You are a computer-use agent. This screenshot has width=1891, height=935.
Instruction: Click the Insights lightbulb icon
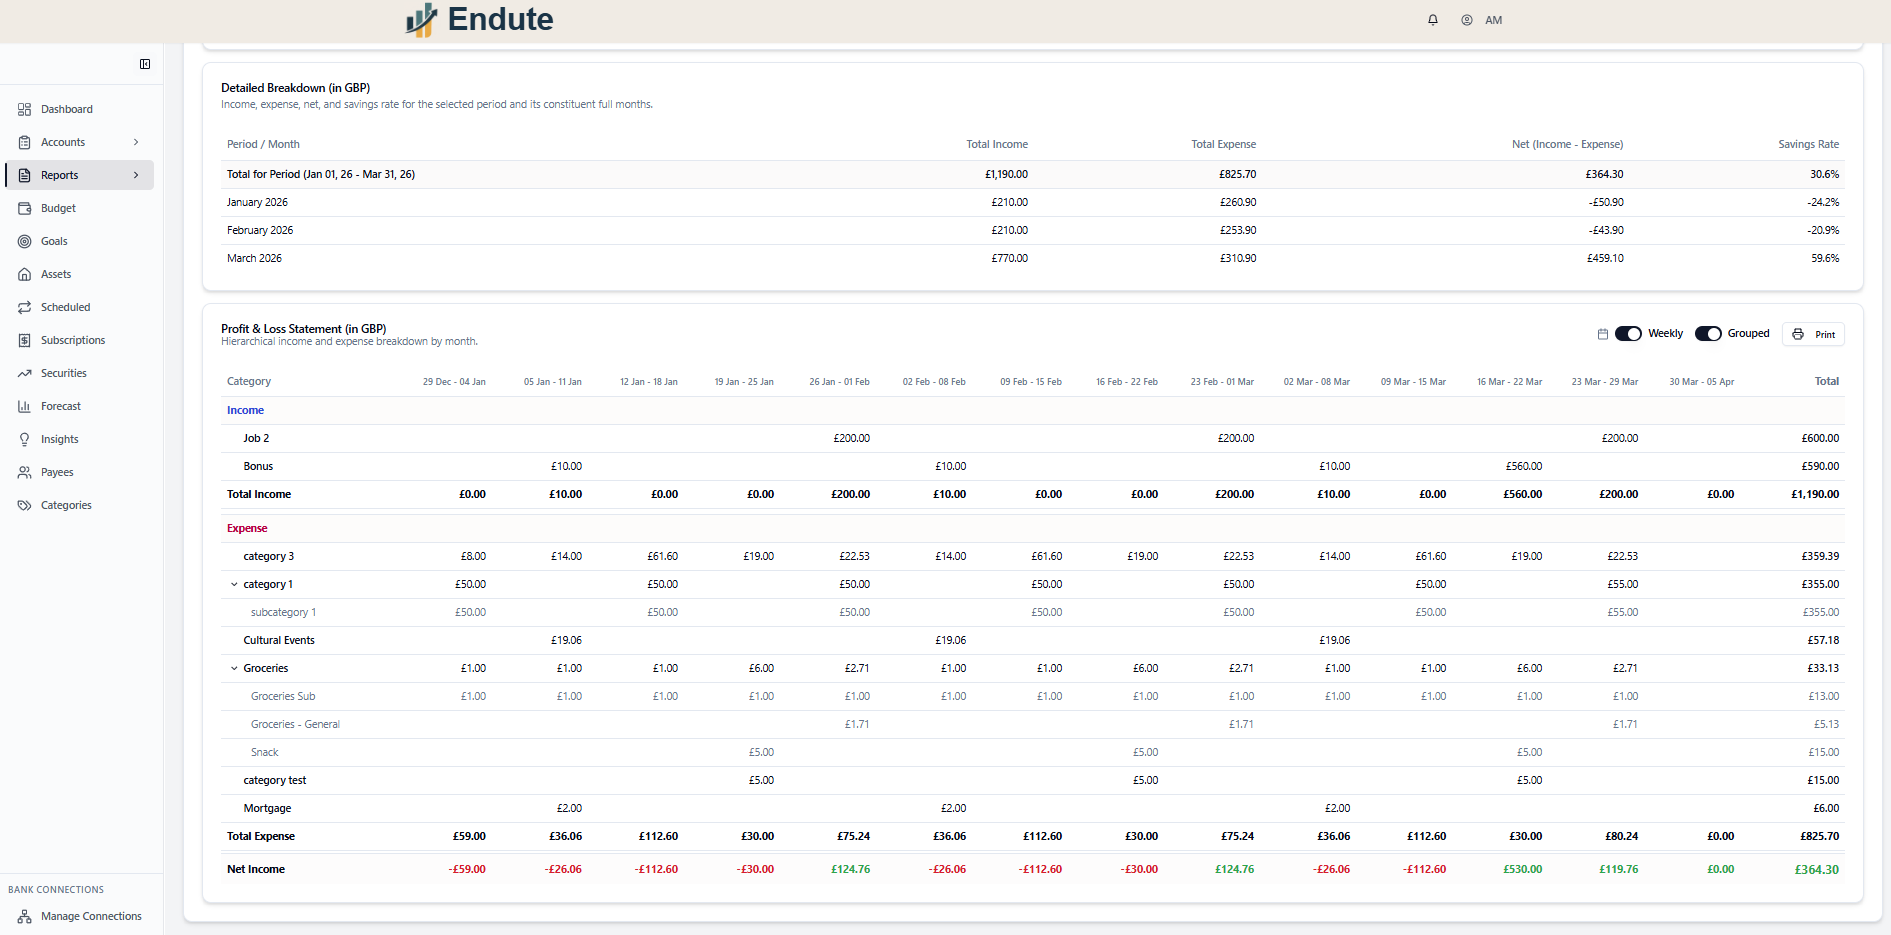click(25, 439)
